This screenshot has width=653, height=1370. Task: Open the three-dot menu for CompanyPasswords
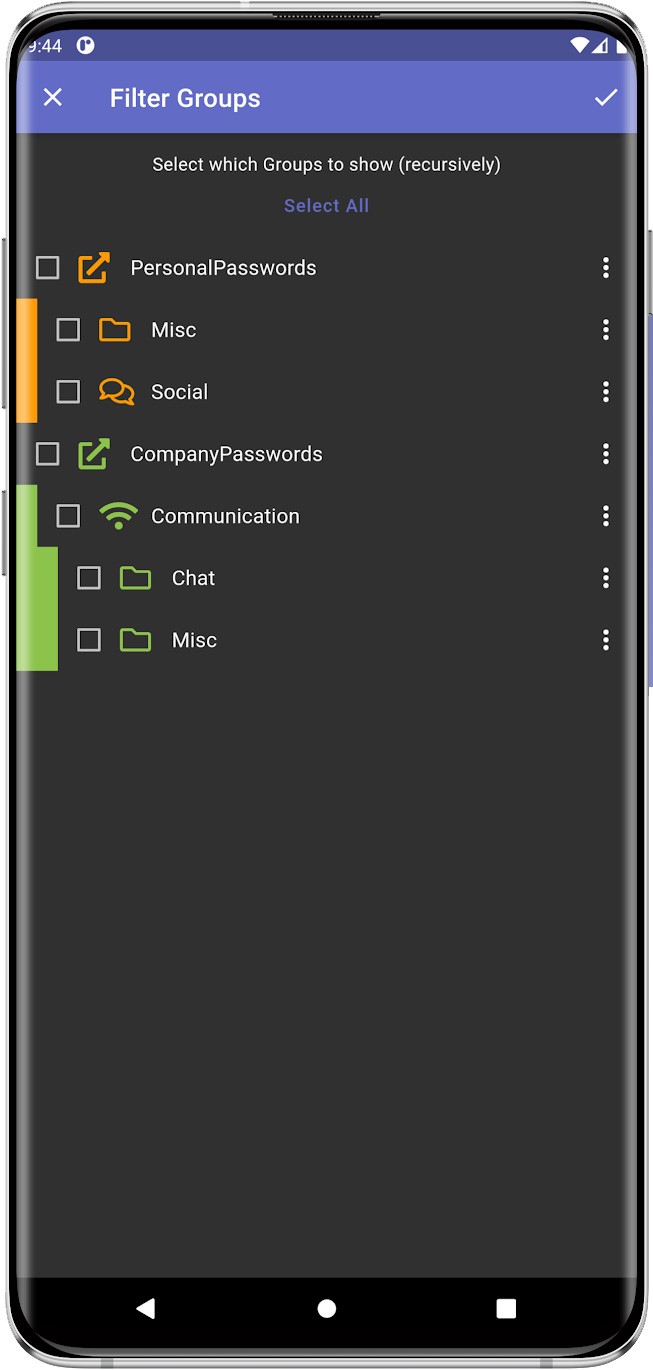tap(605, 453)
